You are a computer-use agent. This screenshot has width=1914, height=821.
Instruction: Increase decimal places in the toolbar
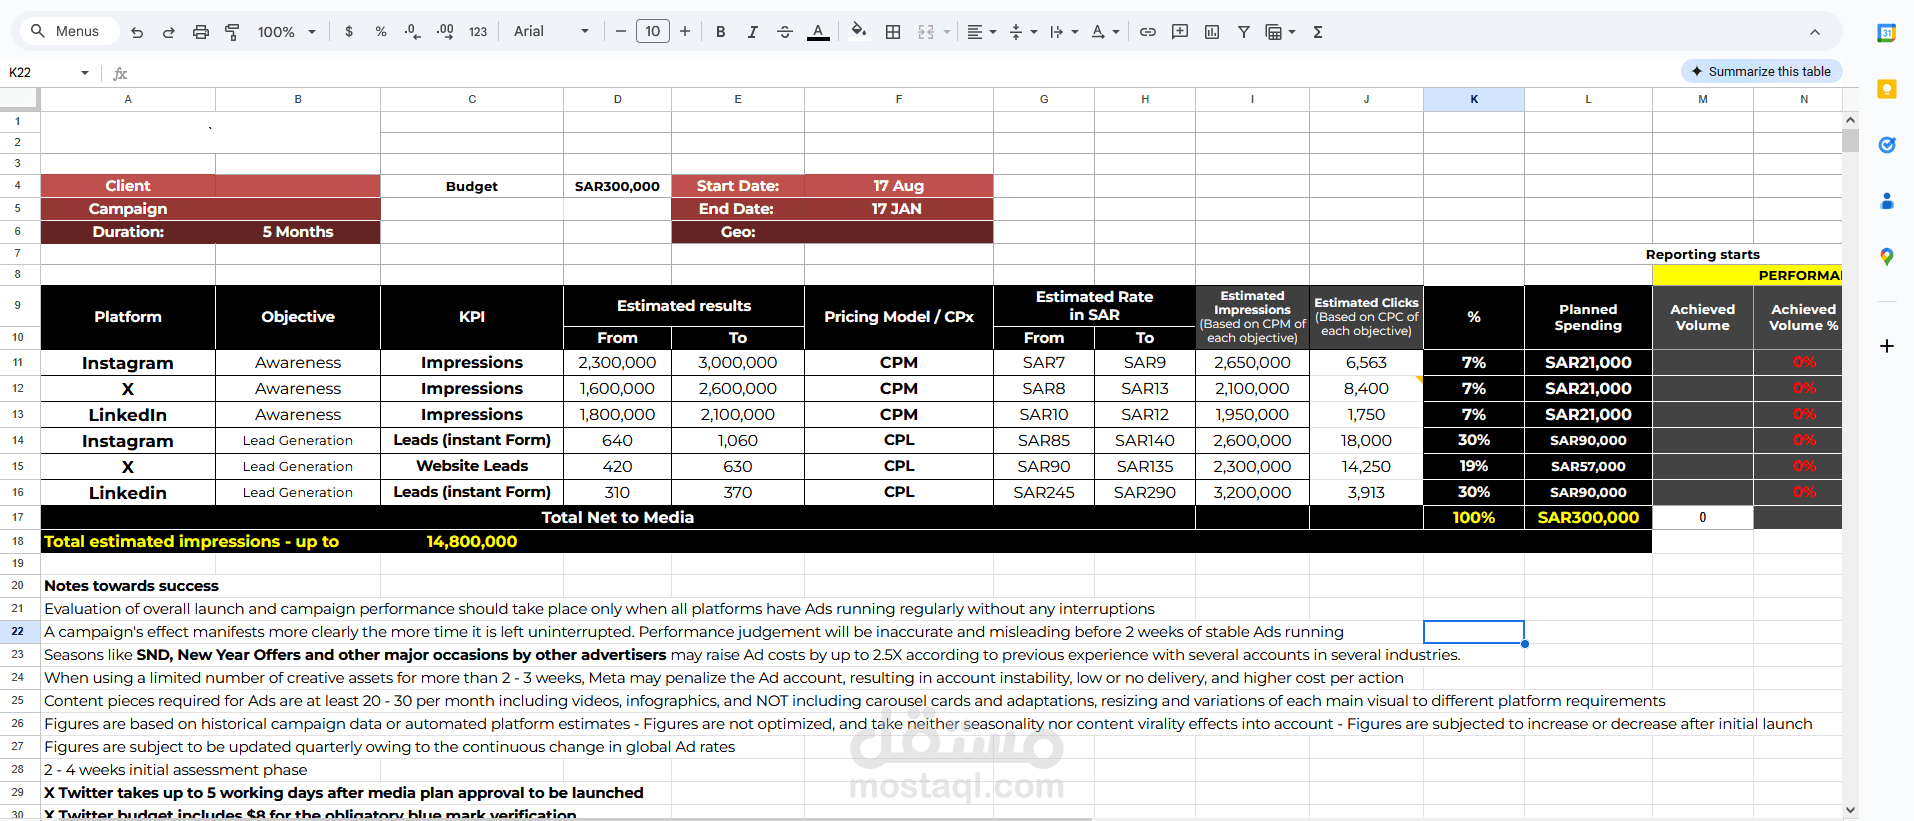(446, 32)
